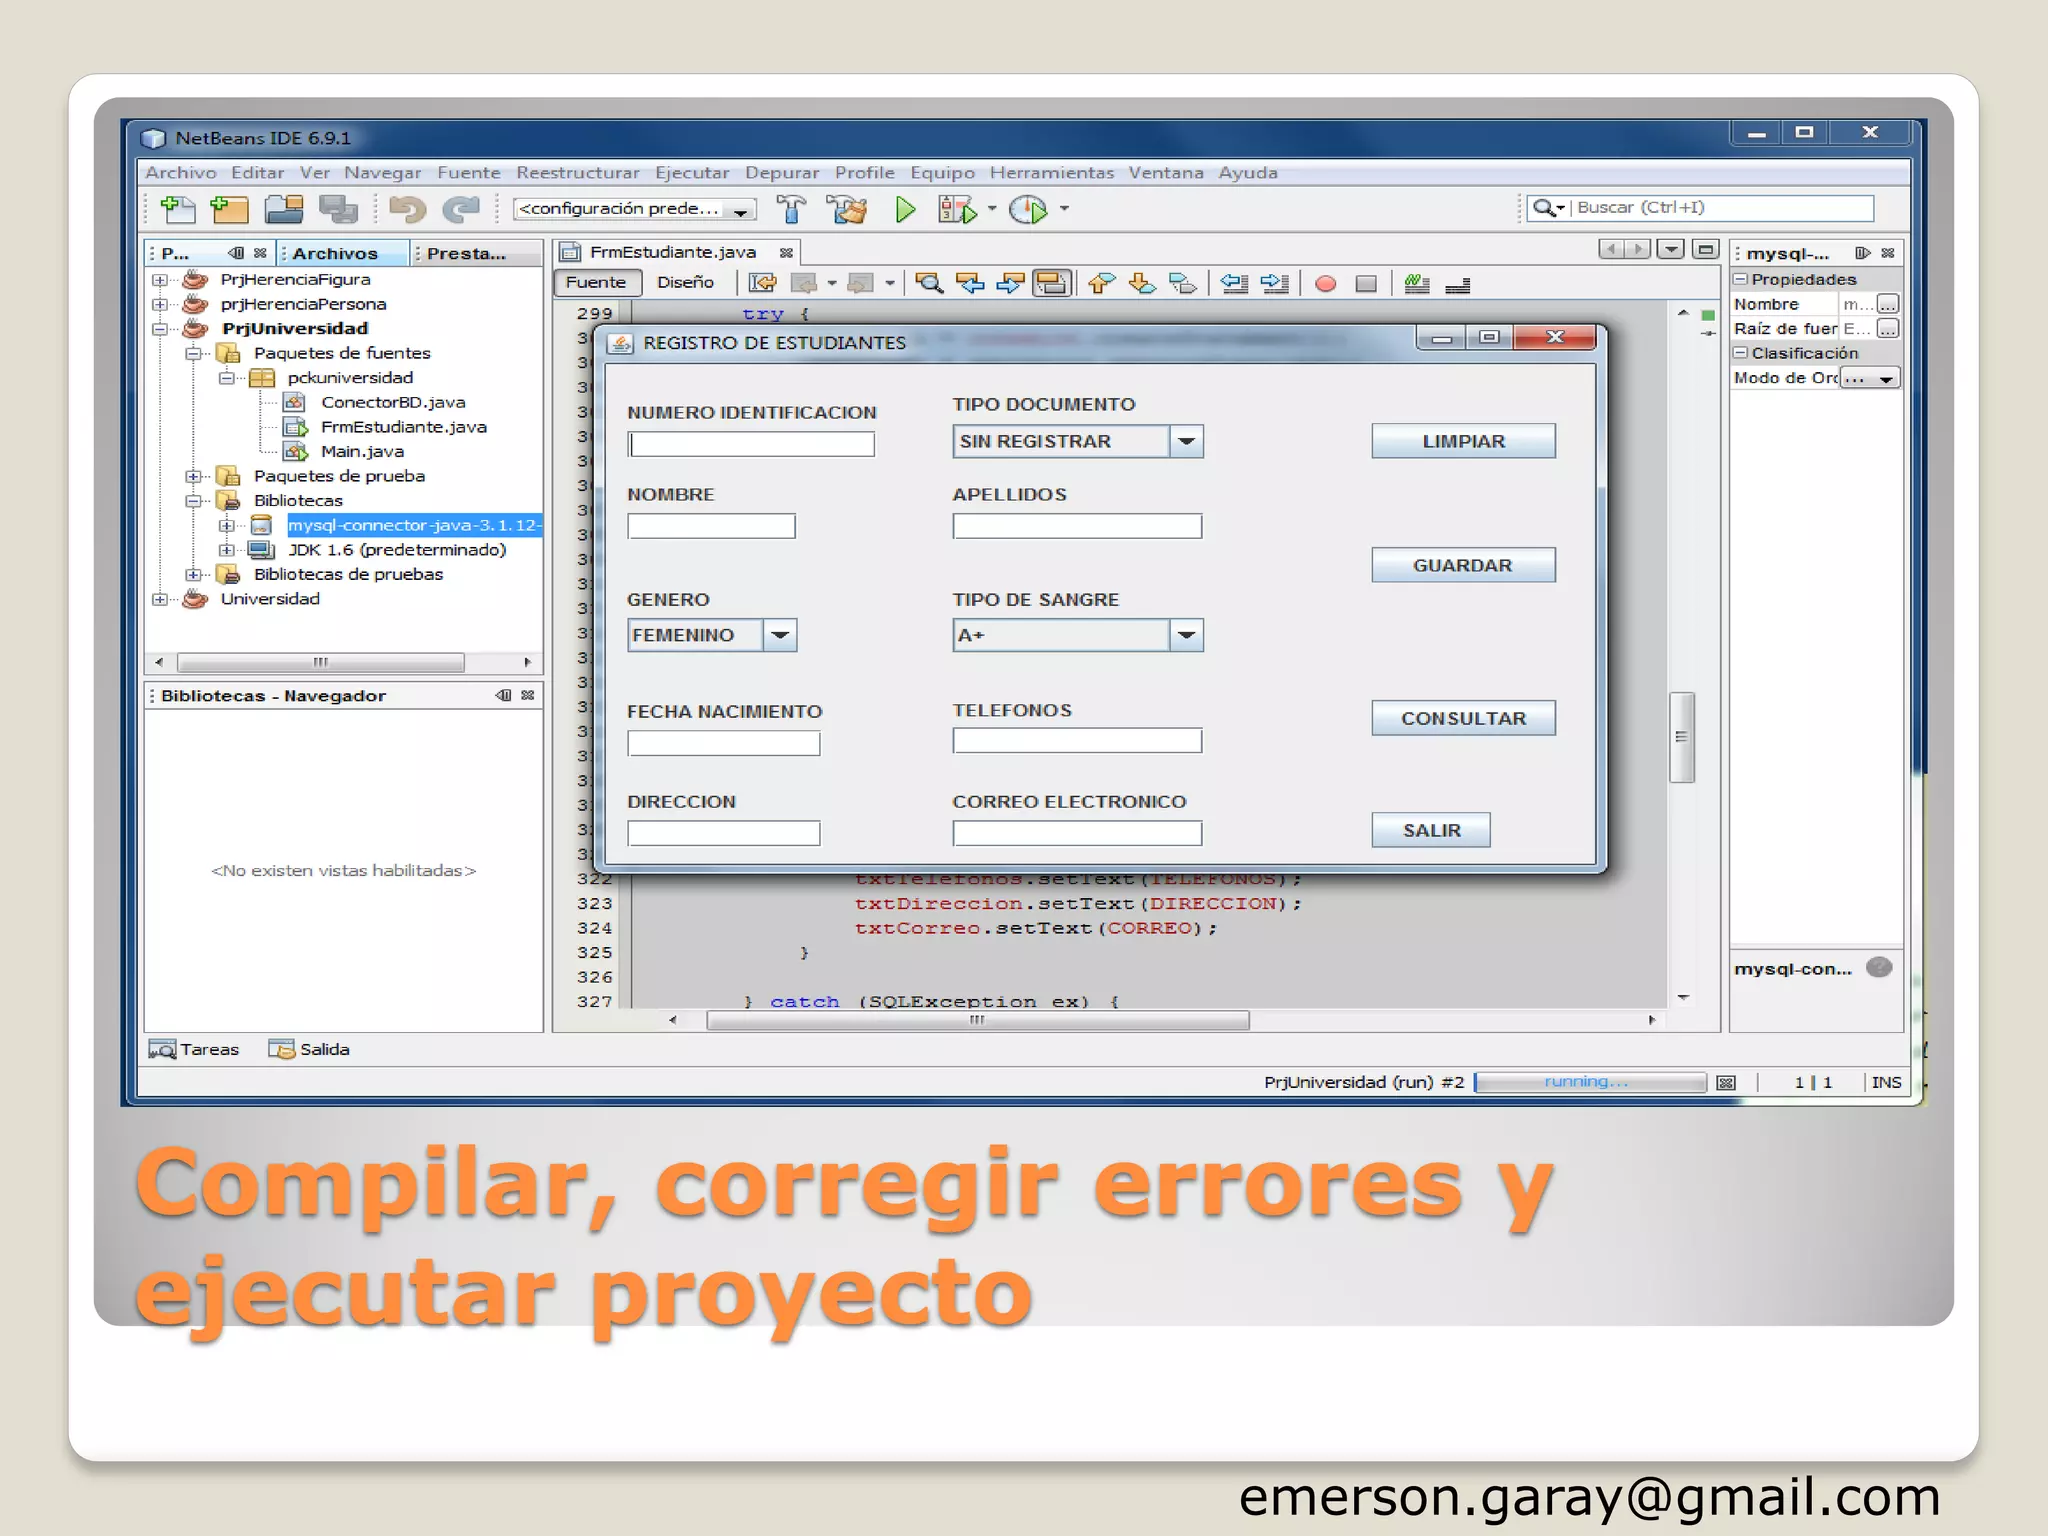Click the red Start Macro Recording icon

(1326, 284)
